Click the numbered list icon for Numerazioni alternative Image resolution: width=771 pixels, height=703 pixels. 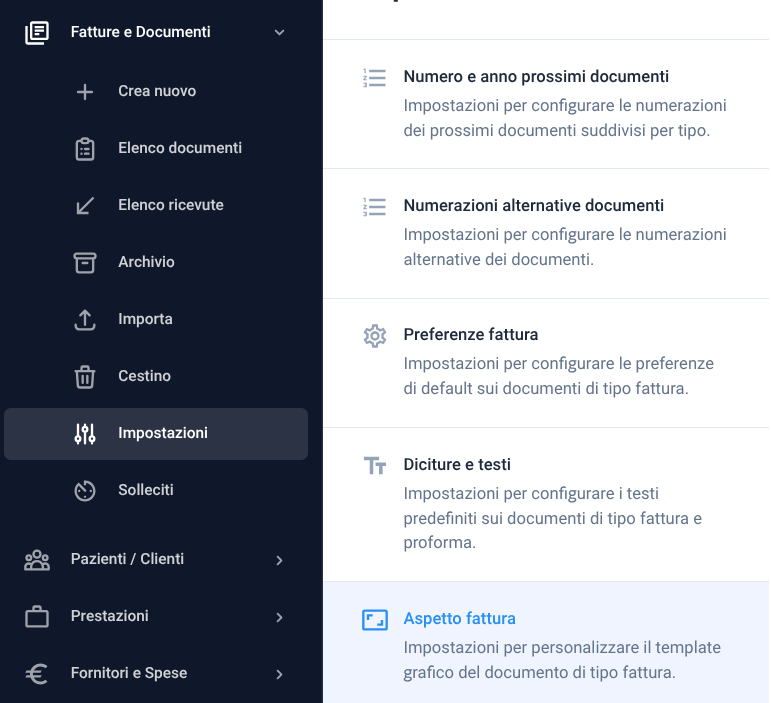(375, 207)
